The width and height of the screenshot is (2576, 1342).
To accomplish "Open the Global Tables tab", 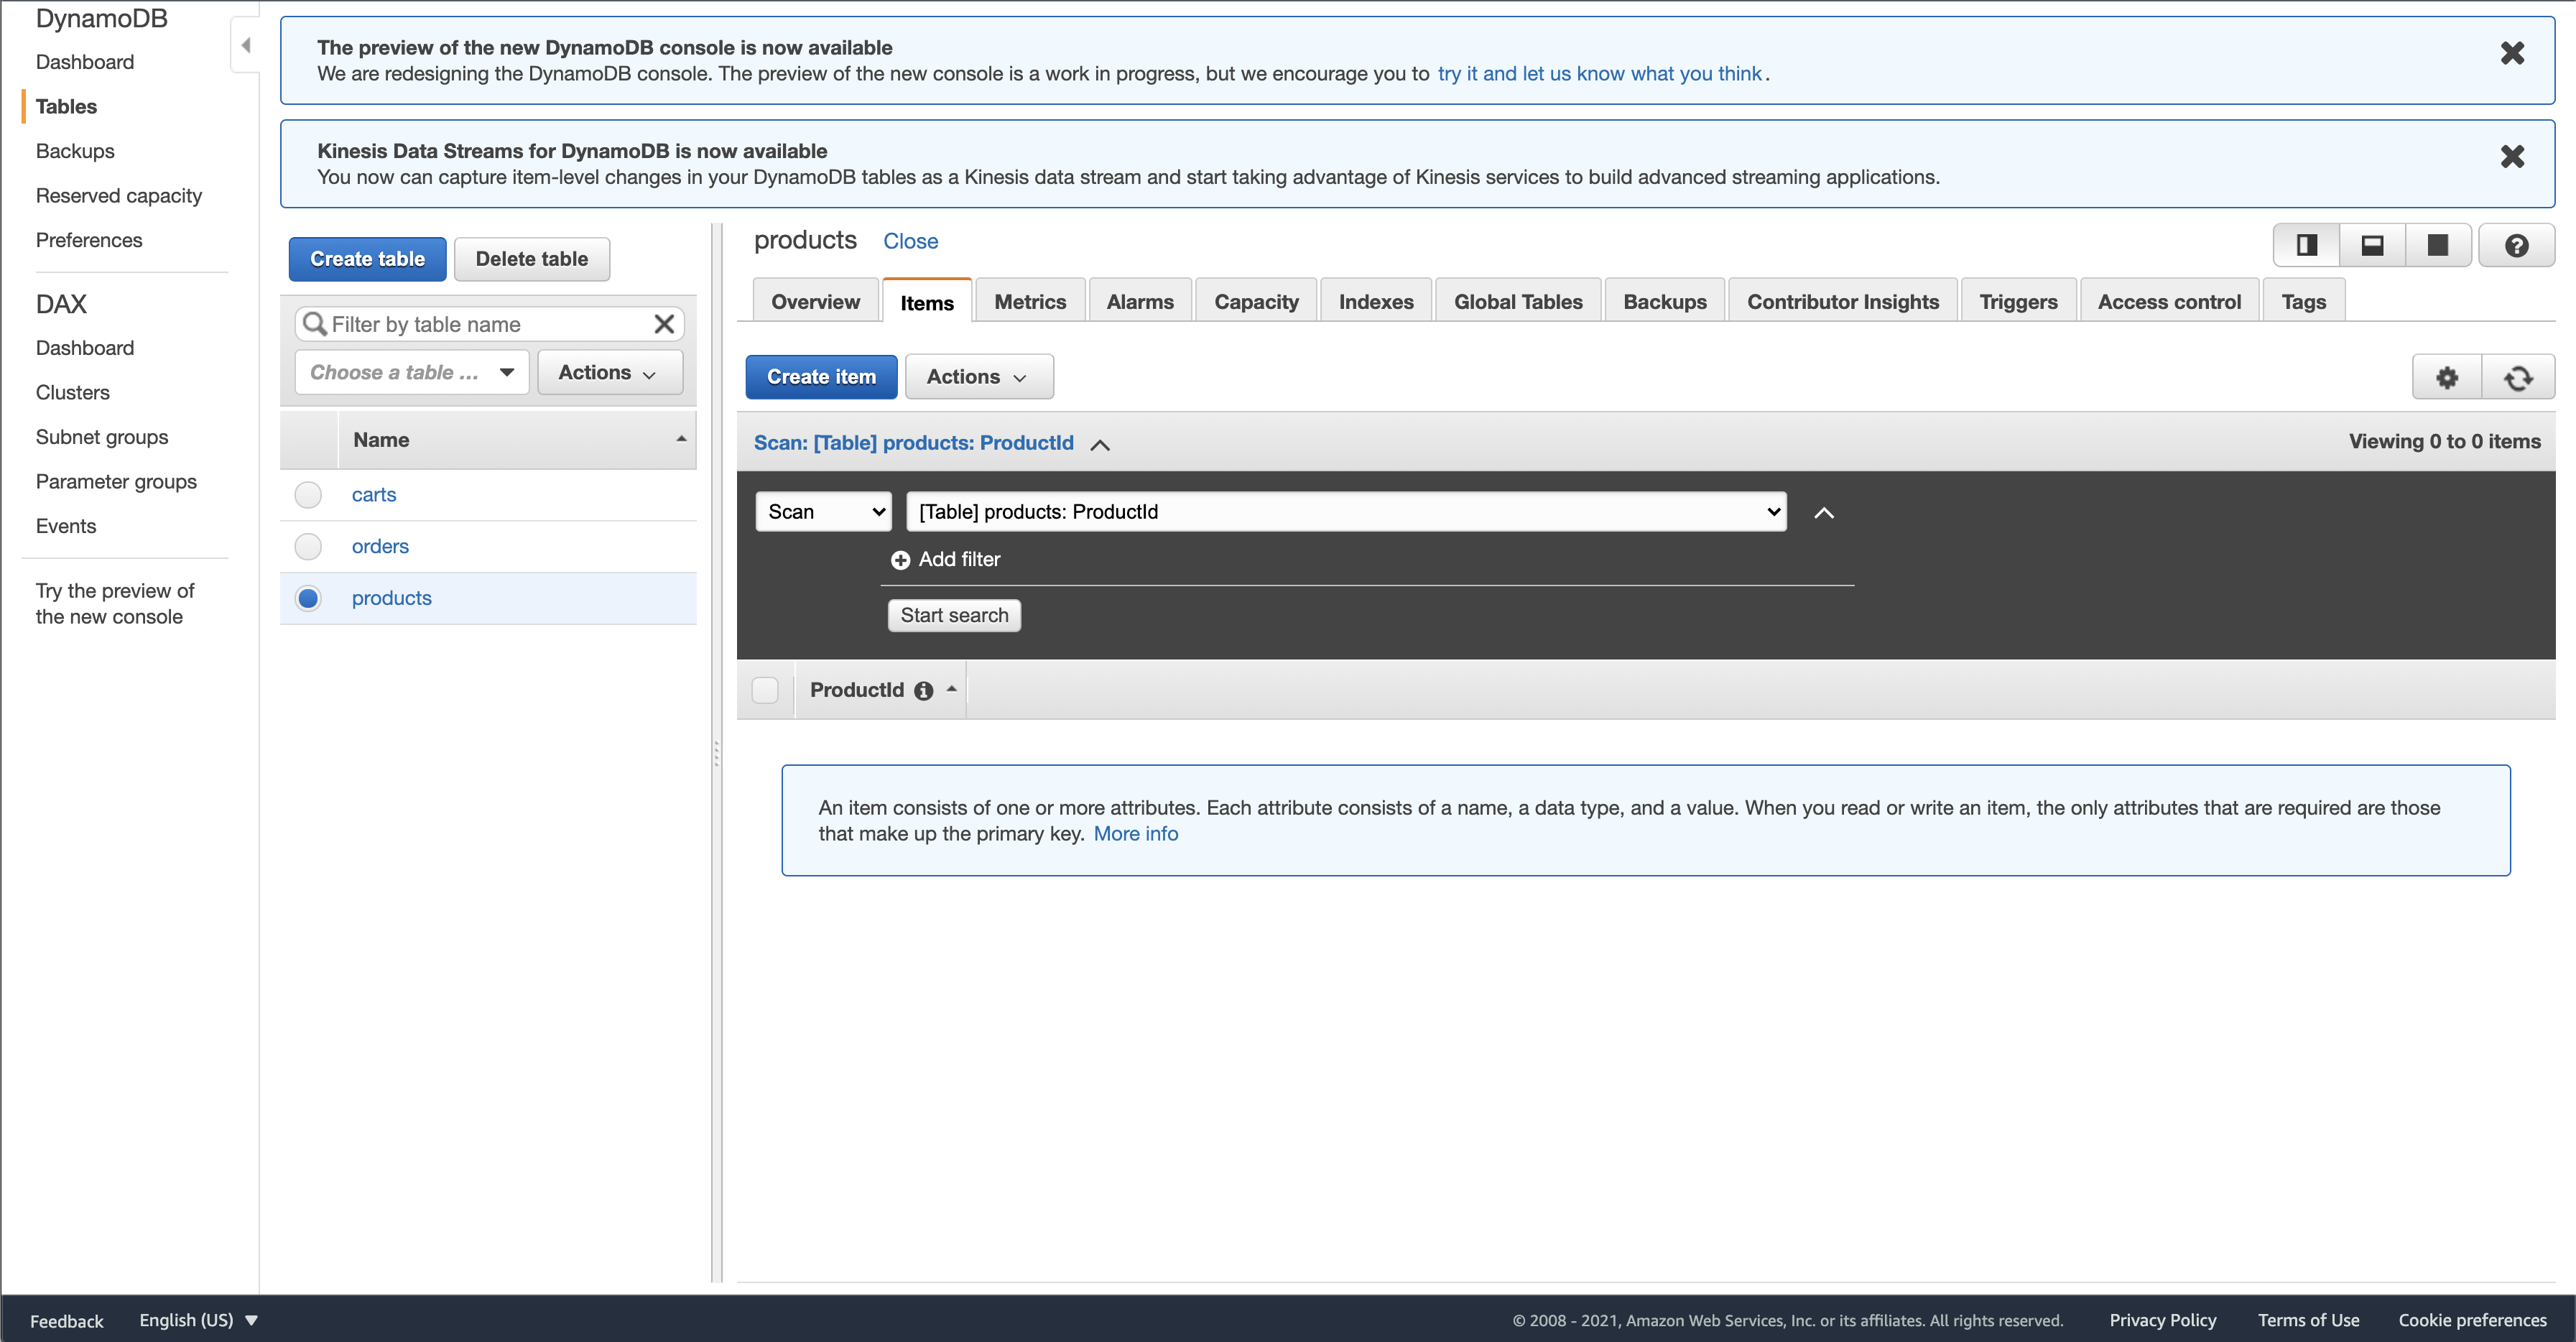I will [1518, 301].
